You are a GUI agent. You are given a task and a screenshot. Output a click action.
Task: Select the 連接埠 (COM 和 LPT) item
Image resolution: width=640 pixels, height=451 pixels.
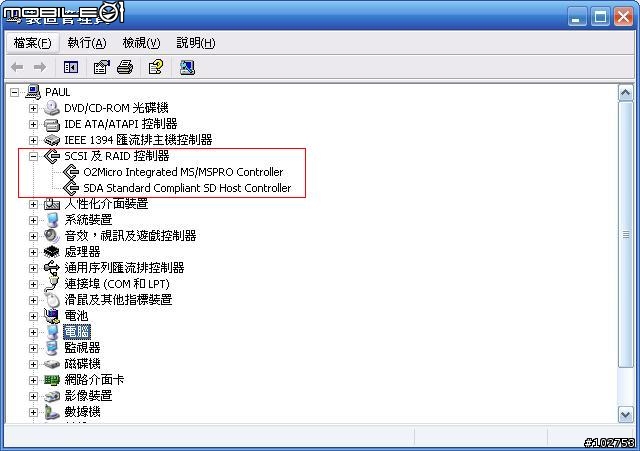coord(117,284)
